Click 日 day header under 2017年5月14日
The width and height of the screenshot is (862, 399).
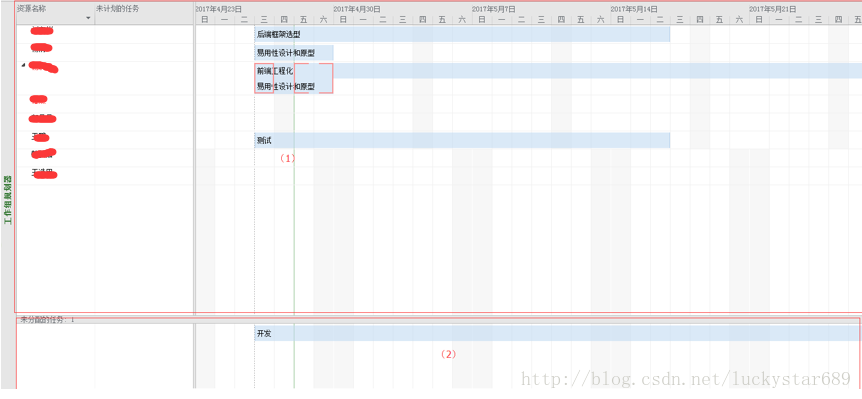click(x=621, y=19)
